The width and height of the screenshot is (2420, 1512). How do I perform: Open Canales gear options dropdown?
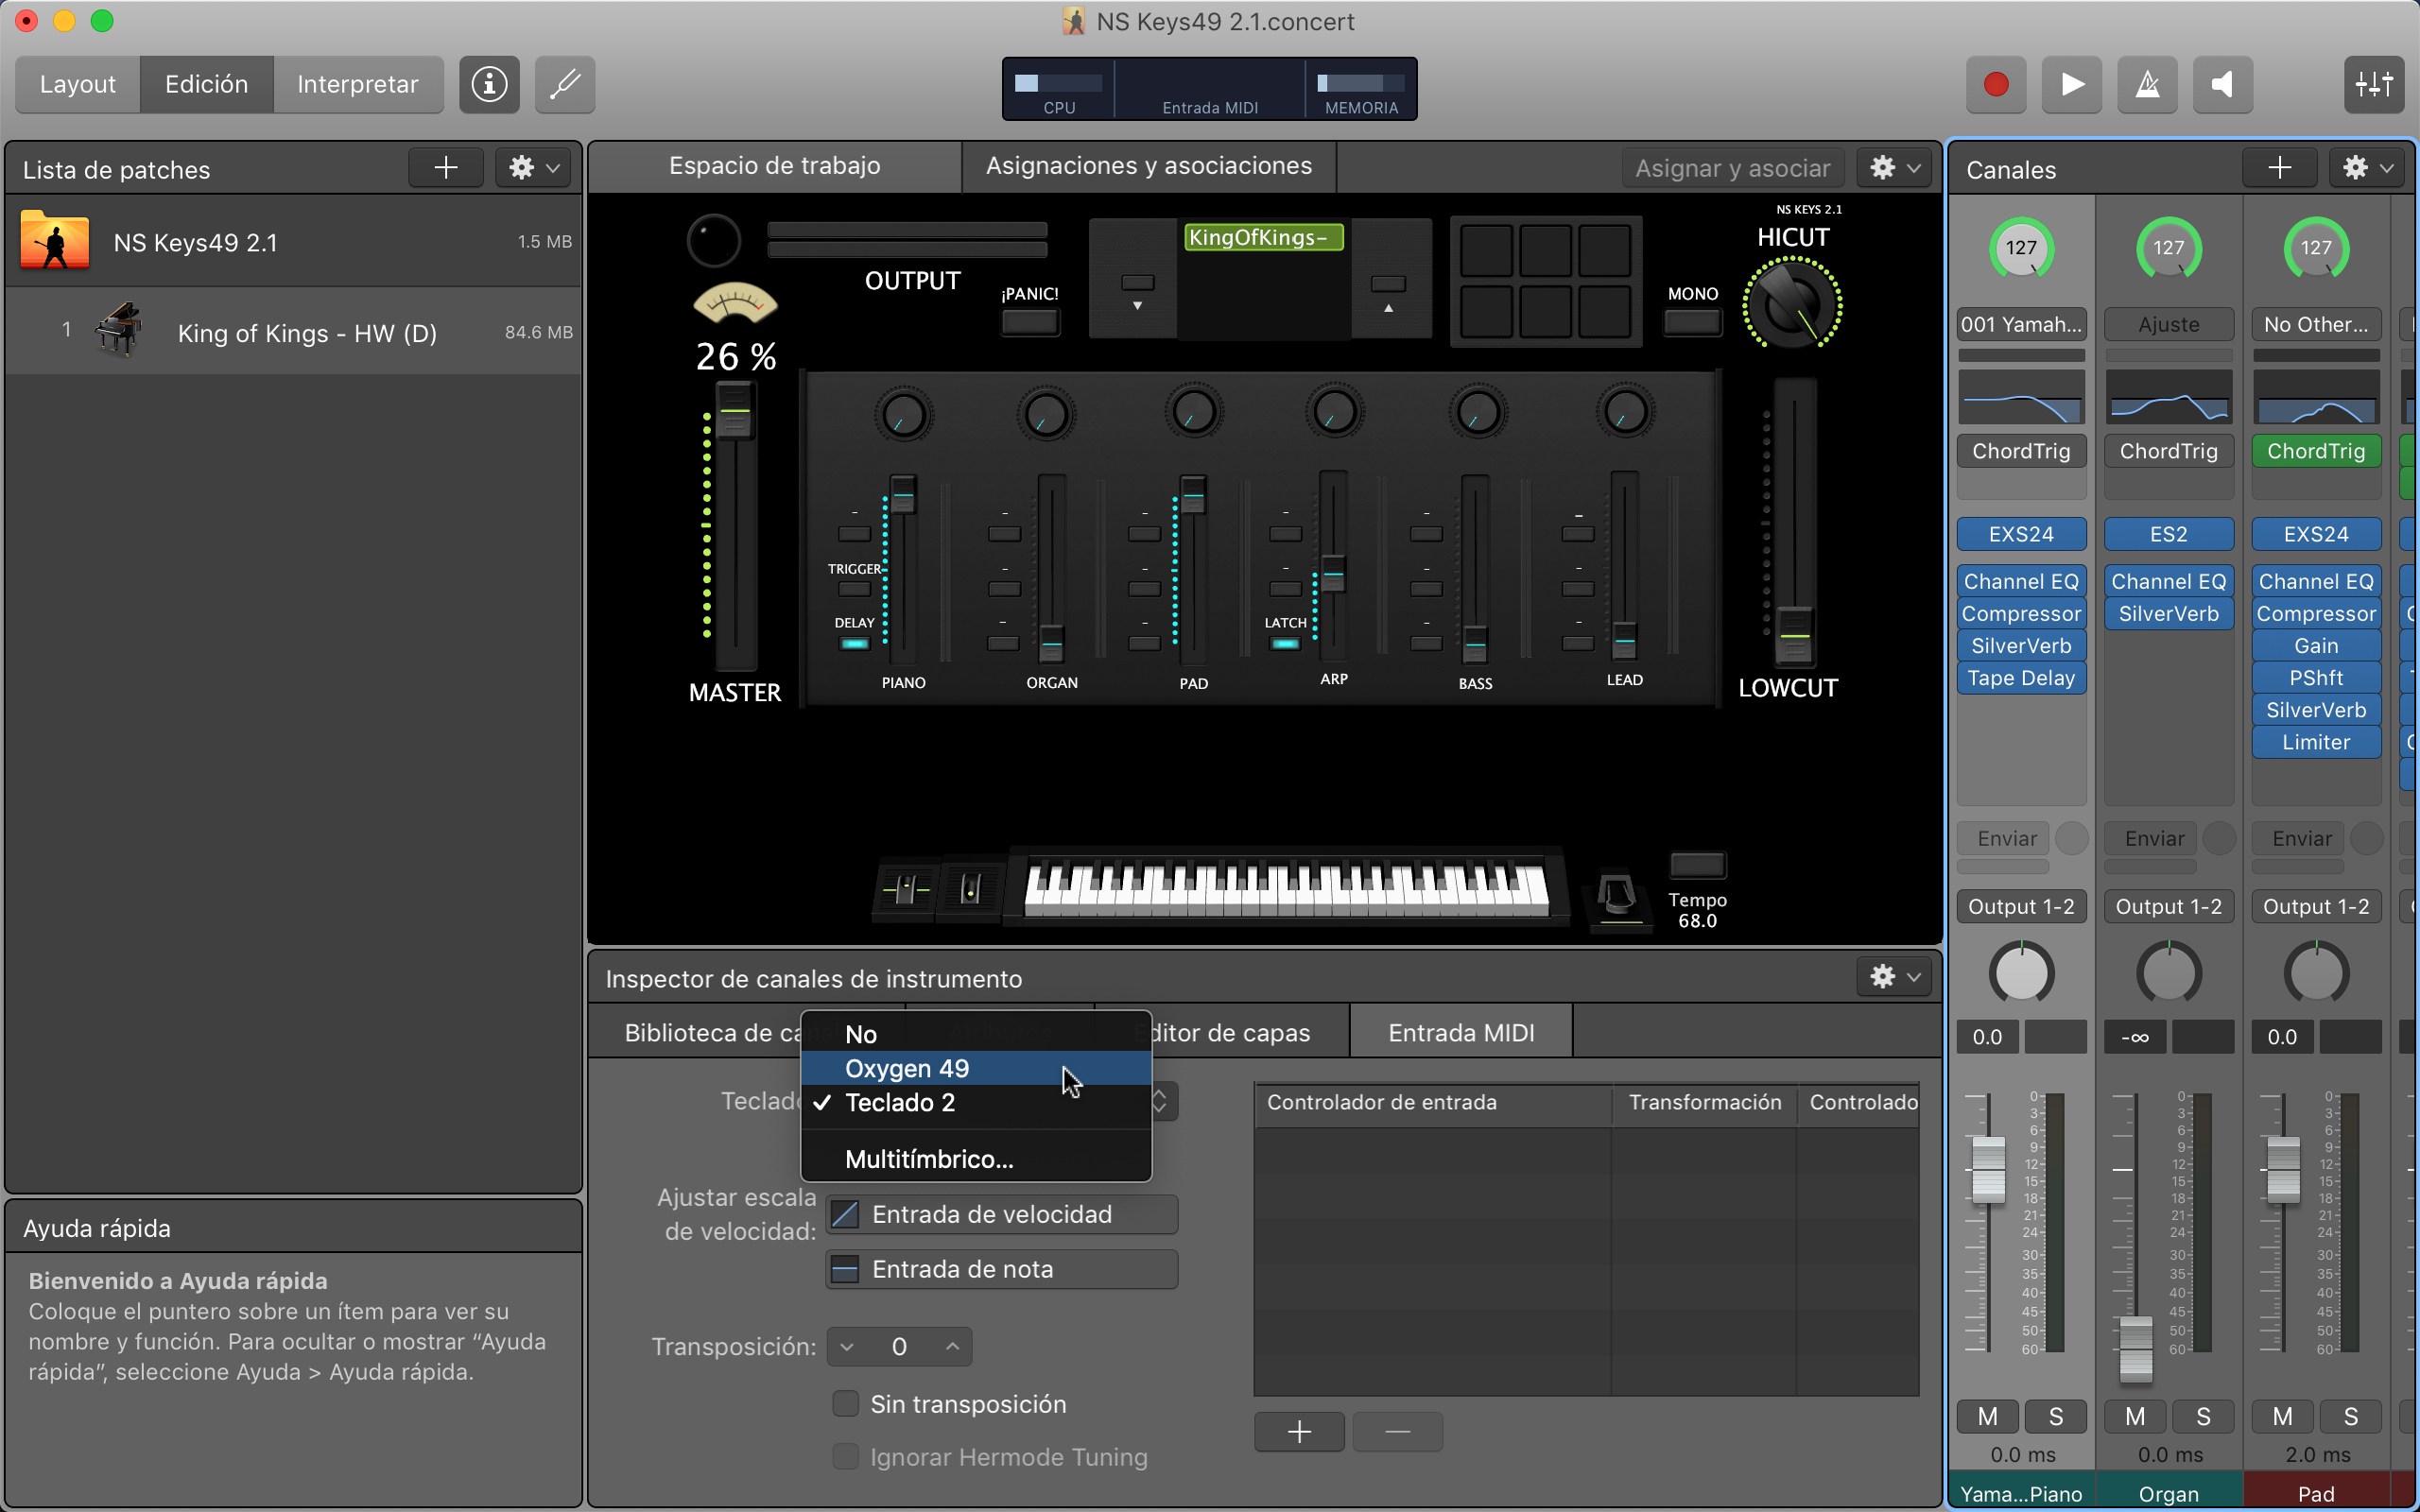coord(2367,168)
